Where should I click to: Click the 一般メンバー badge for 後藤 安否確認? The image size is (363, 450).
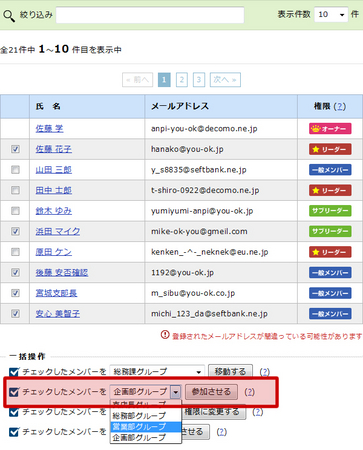coord(330,273)
